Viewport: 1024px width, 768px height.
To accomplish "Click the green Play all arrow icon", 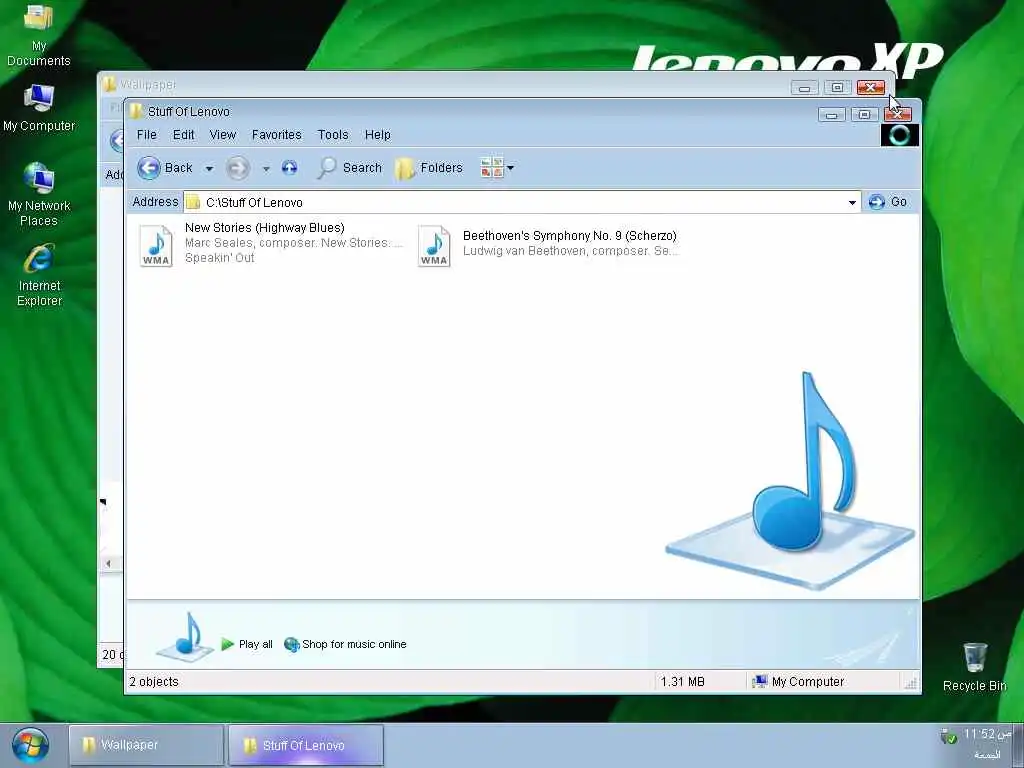I will pos(227,644).
